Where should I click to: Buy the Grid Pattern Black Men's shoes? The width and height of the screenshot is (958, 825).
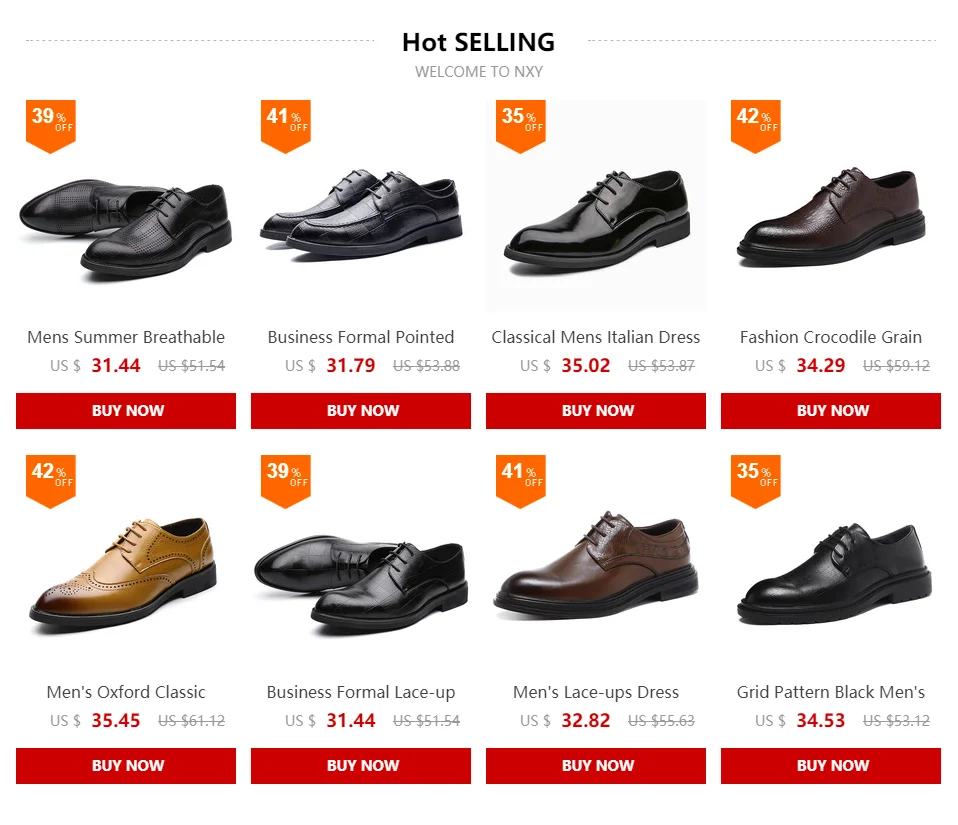click(831, 766)
